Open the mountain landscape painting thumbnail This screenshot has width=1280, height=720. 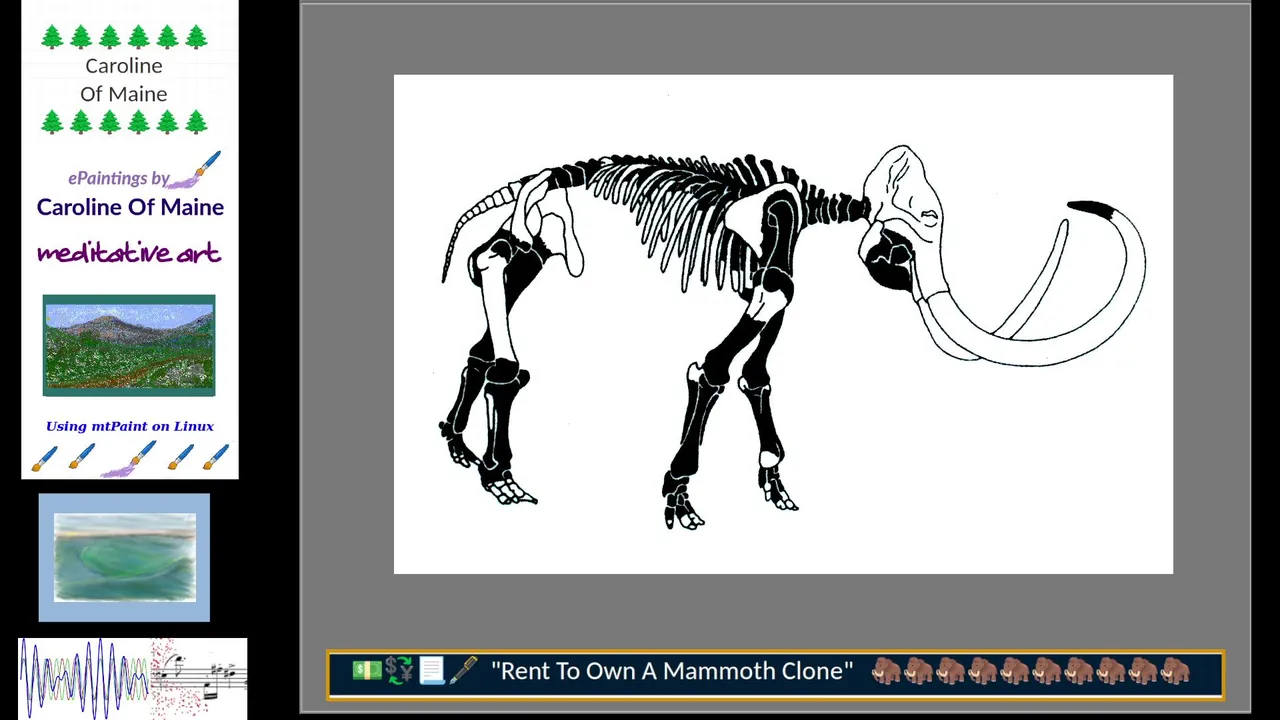click(129, 345)
